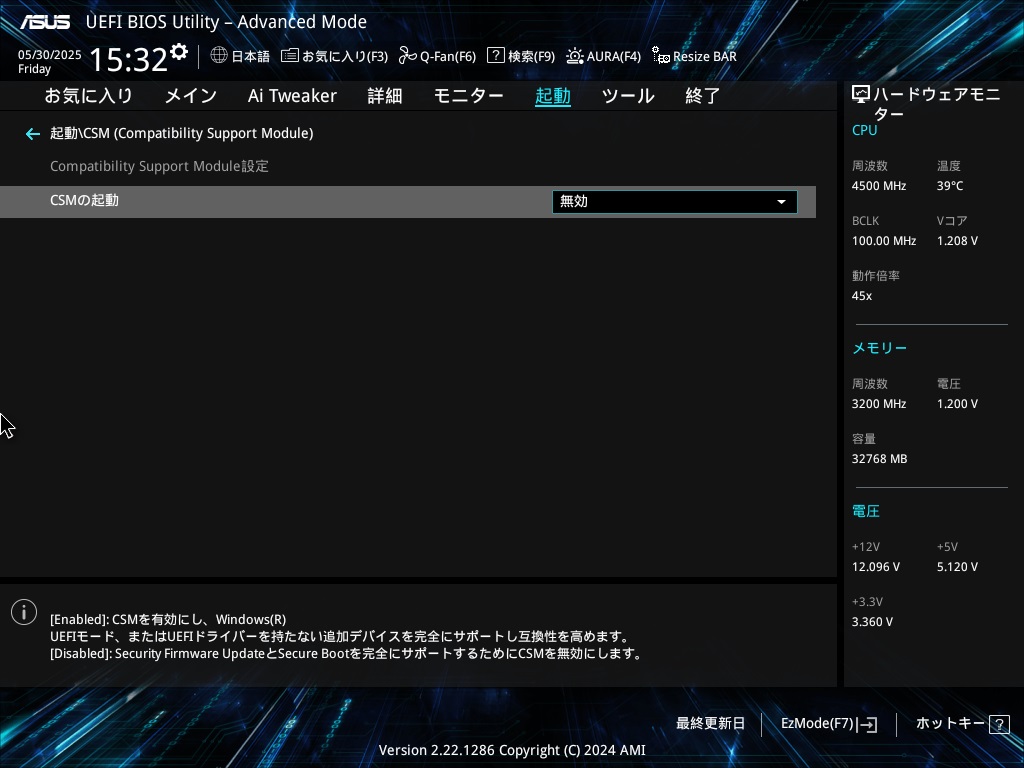This screenshot has height=768, width=1024.
Task: Click the hardware monitor screen icon
Action: tap(861, 95)
